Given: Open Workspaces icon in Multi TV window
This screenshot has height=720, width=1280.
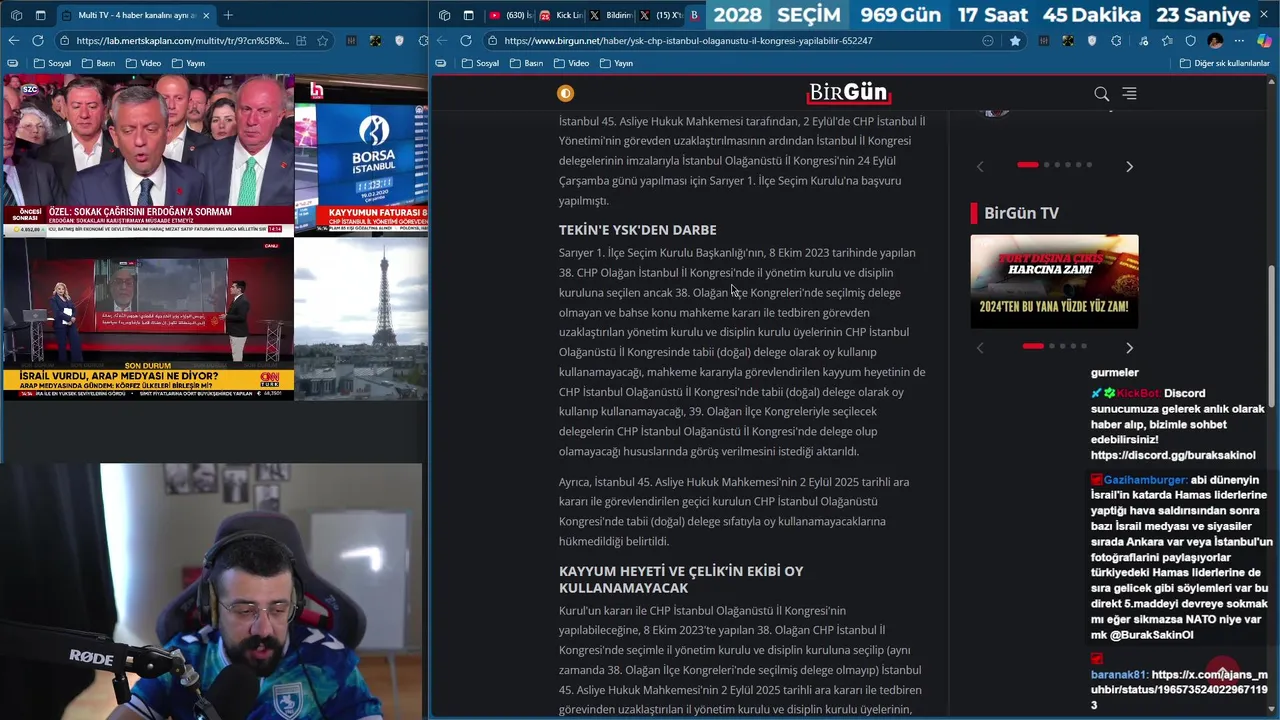Looking at the screenshot, I should pyautogui.click(x=16, y=15).
